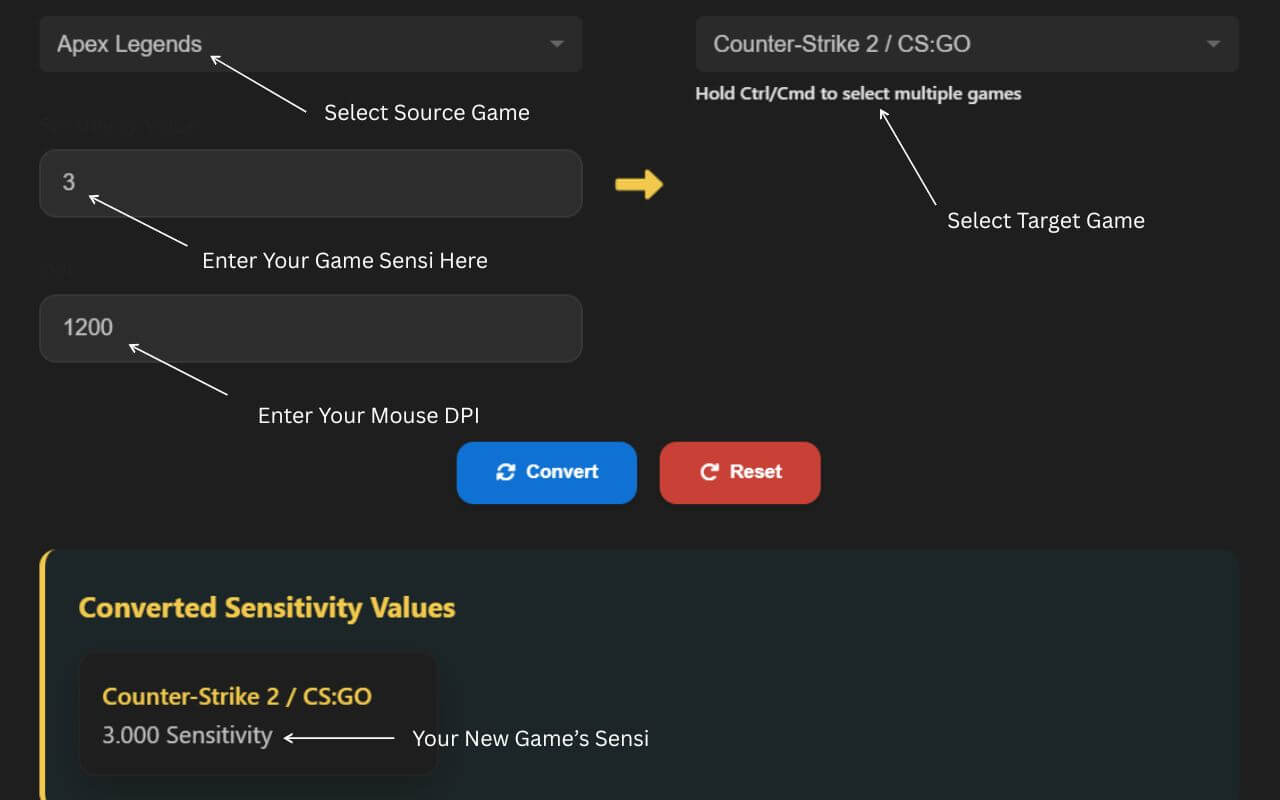Click the sync icon inside the Convert button
This screenshot has height=800, width=1280.
coord(508,472)
